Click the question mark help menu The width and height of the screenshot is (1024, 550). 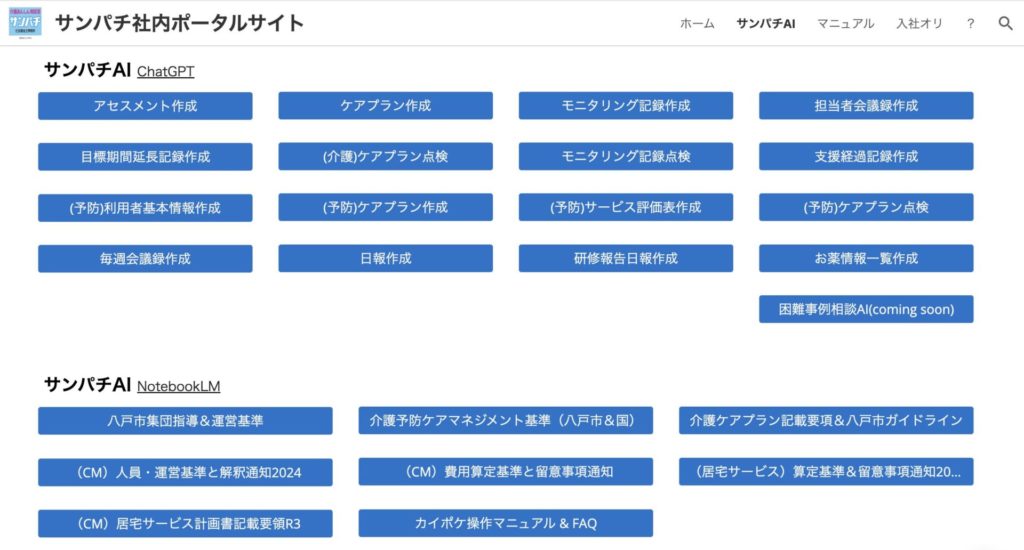click(970, 23)
